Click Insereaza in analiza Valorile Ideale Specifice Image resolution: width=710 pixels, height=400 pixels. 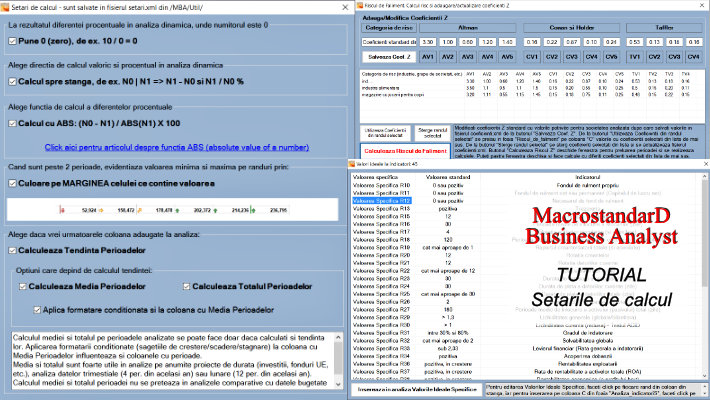click(x=417, y=390)
